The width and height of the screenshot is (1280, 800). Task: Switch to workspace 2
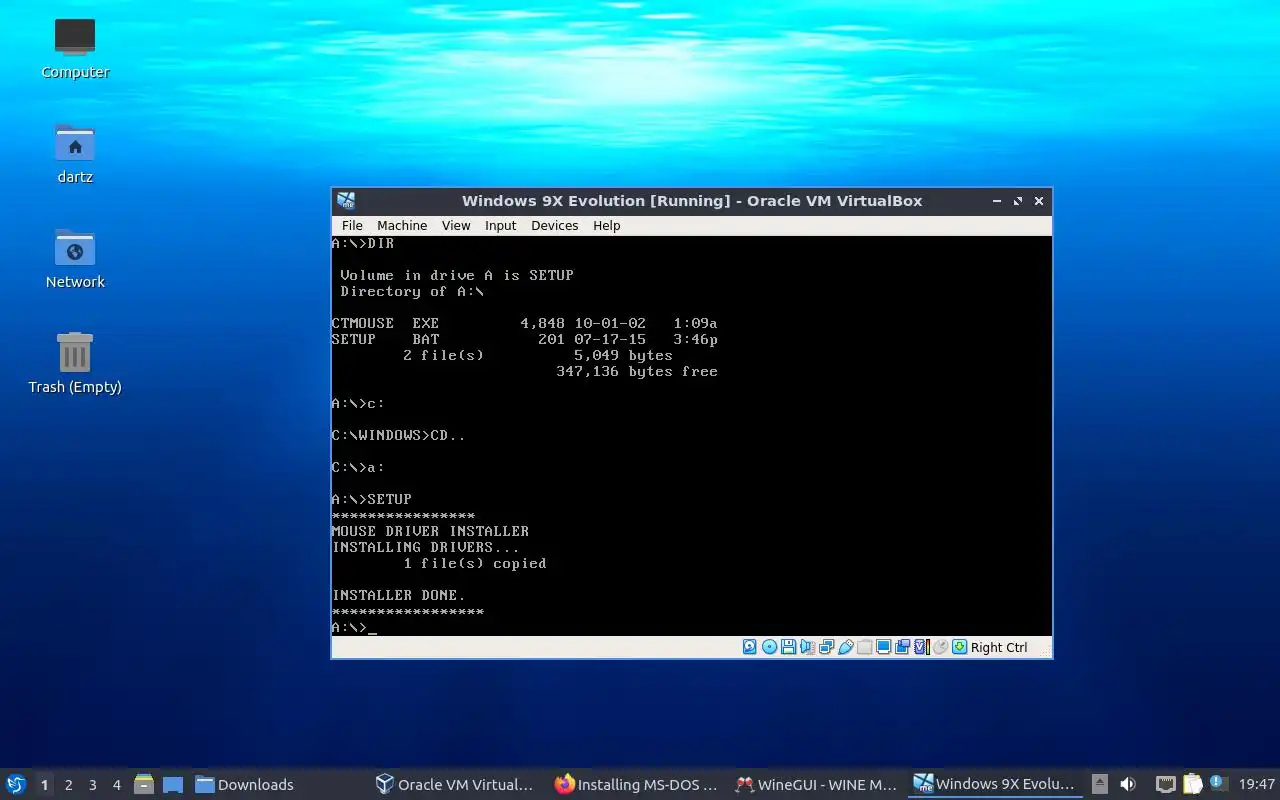tap(68, 785)
